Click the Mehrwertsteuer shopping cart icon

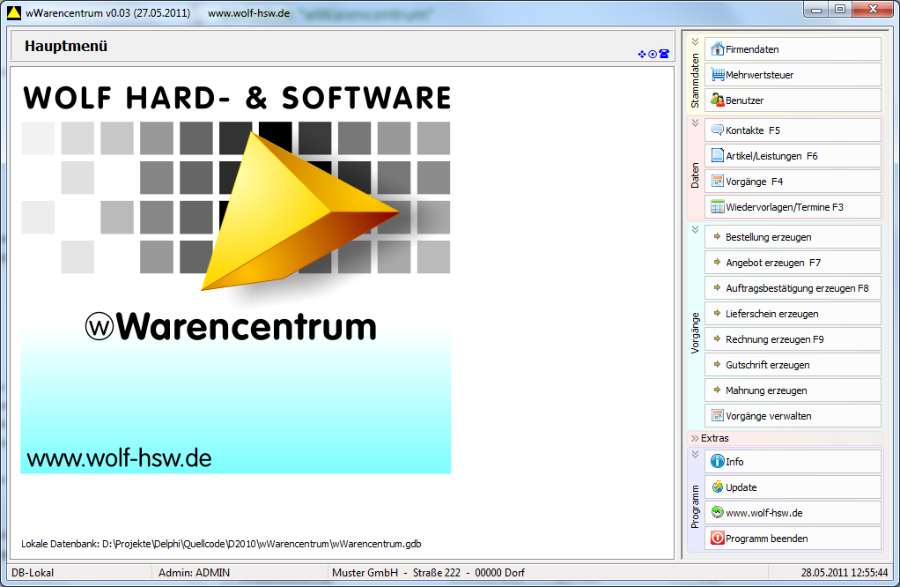[717, 75]
